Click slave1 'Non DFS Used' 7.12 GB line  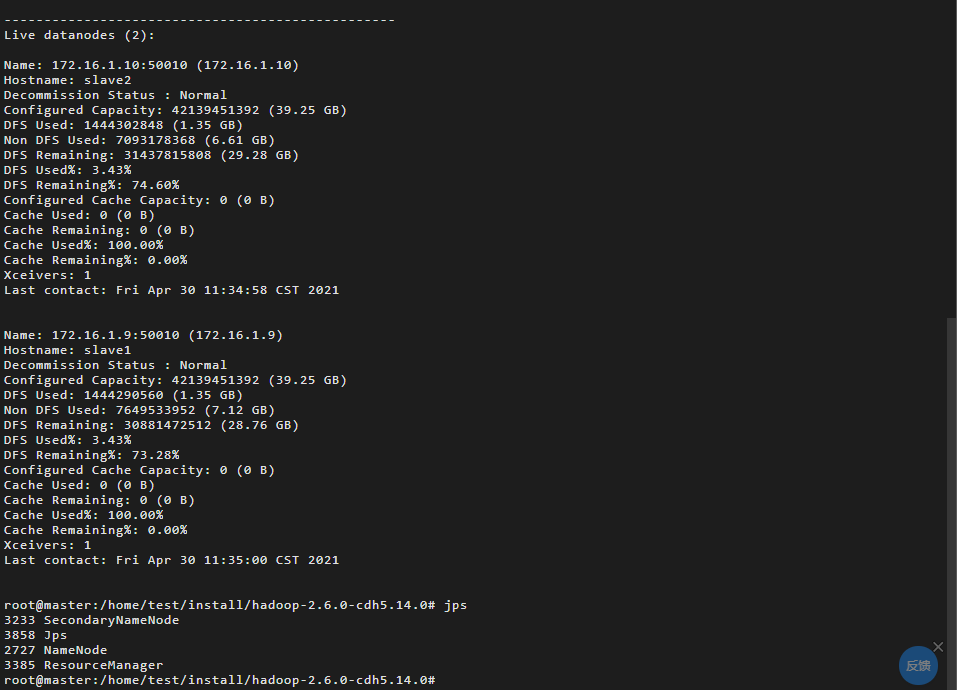click(139, 410)
